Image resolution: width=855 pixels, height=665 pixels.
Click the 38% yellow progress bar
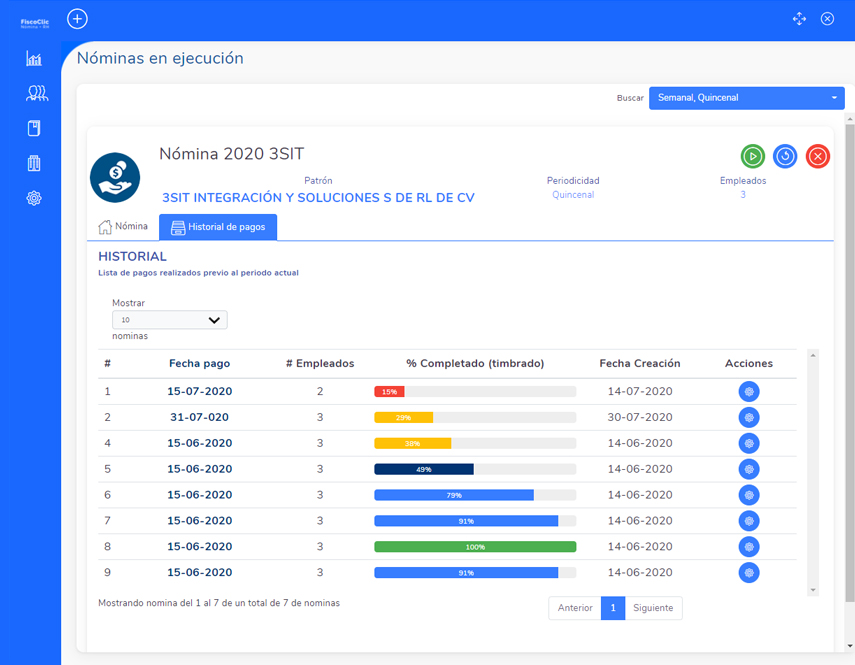tap(413, 443)
